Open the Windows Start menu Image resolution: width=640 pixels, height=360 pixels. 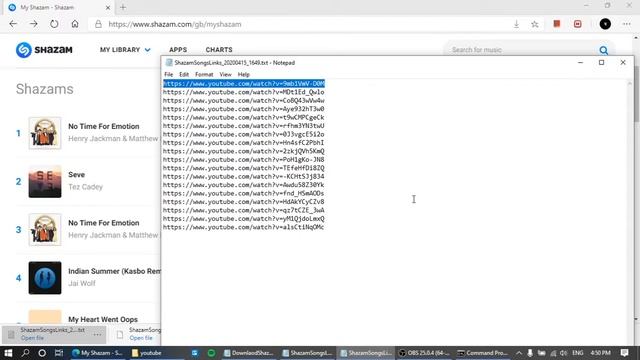8,353
